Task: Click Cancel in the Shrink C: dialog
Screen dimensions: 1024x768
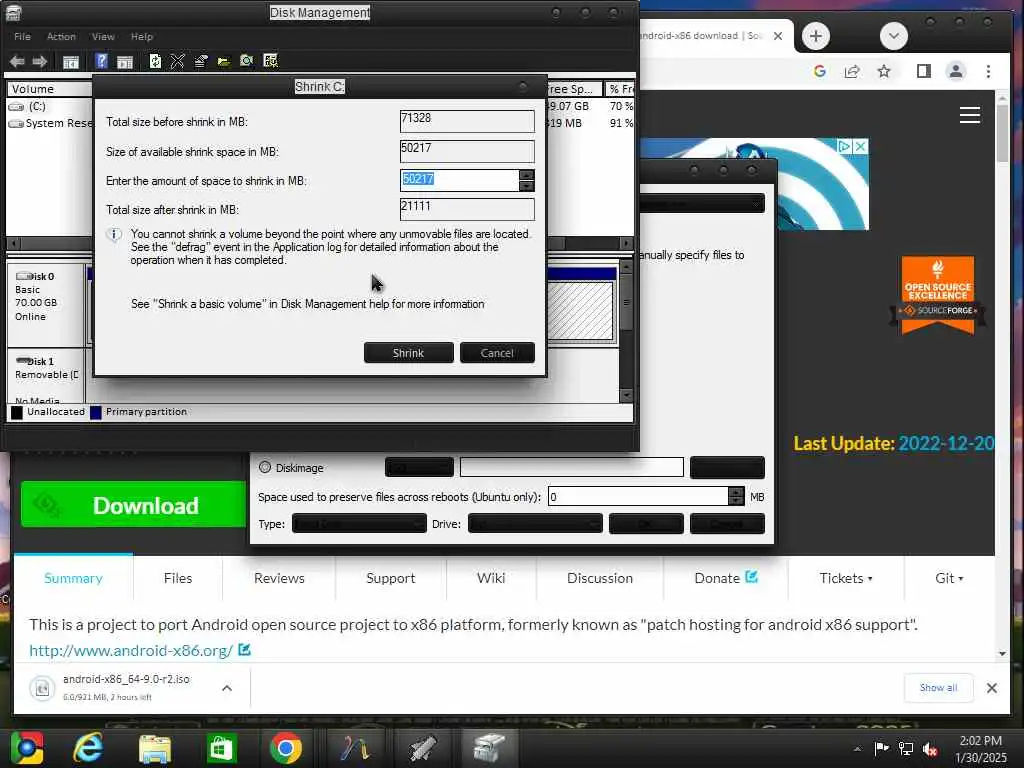Action: [497, 353]
